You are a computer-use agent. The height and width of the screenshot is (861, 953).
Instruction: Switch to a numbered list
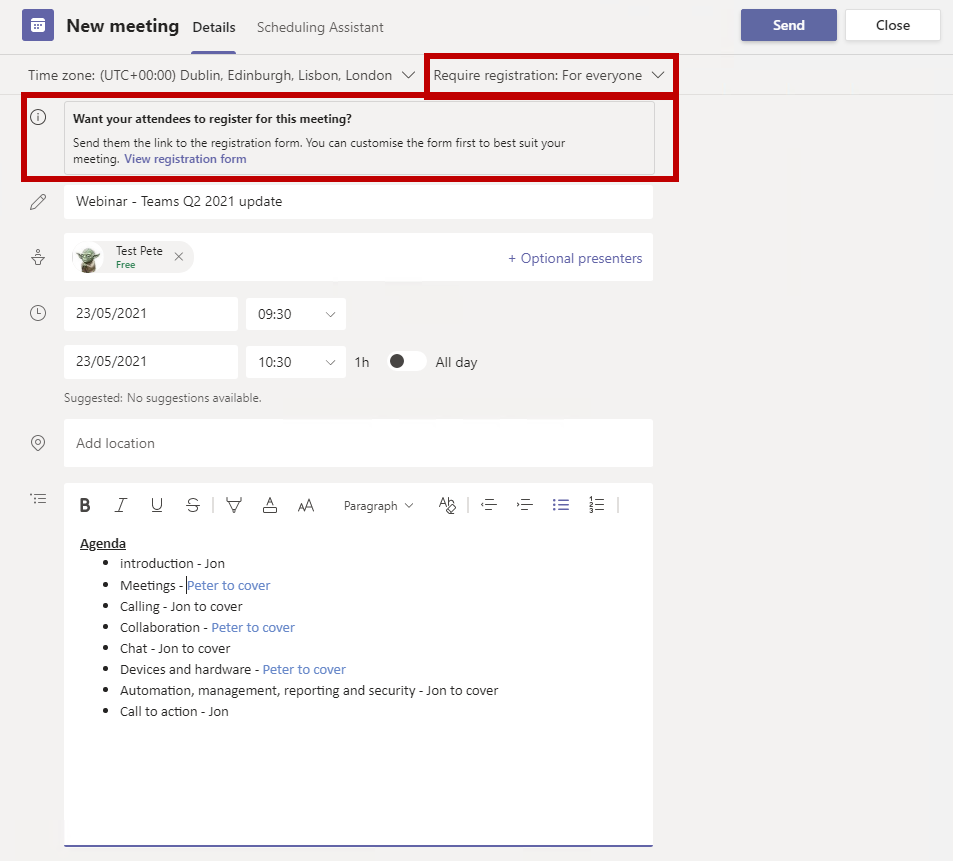(597, 506)
